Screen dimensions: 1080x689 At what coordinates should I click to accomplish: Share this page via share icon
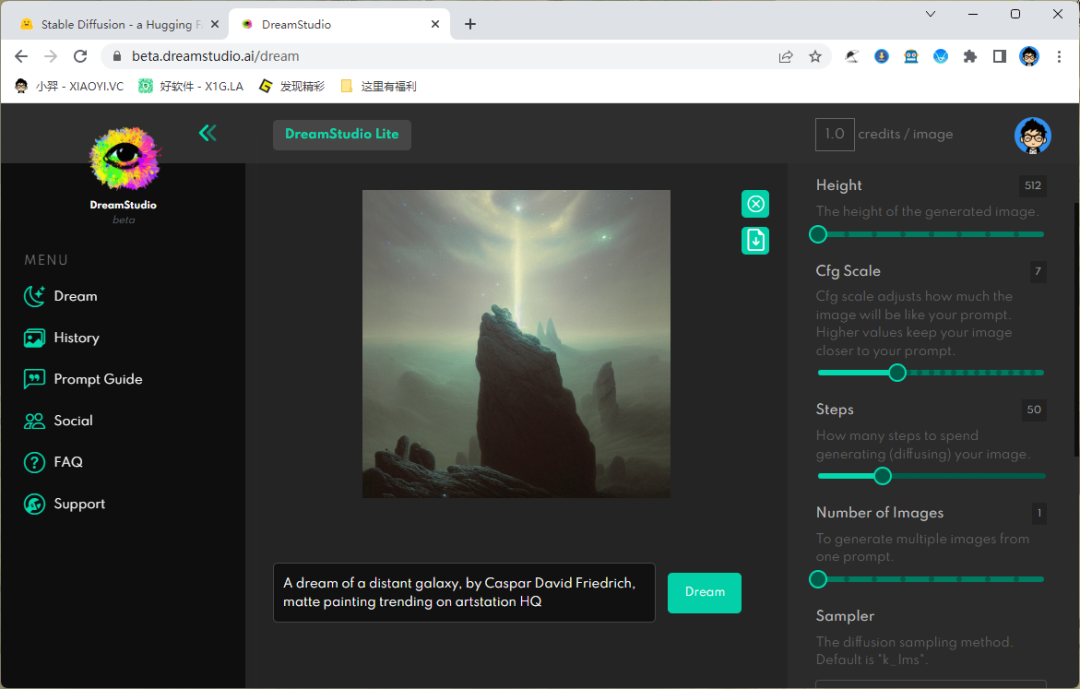(786, 56)
